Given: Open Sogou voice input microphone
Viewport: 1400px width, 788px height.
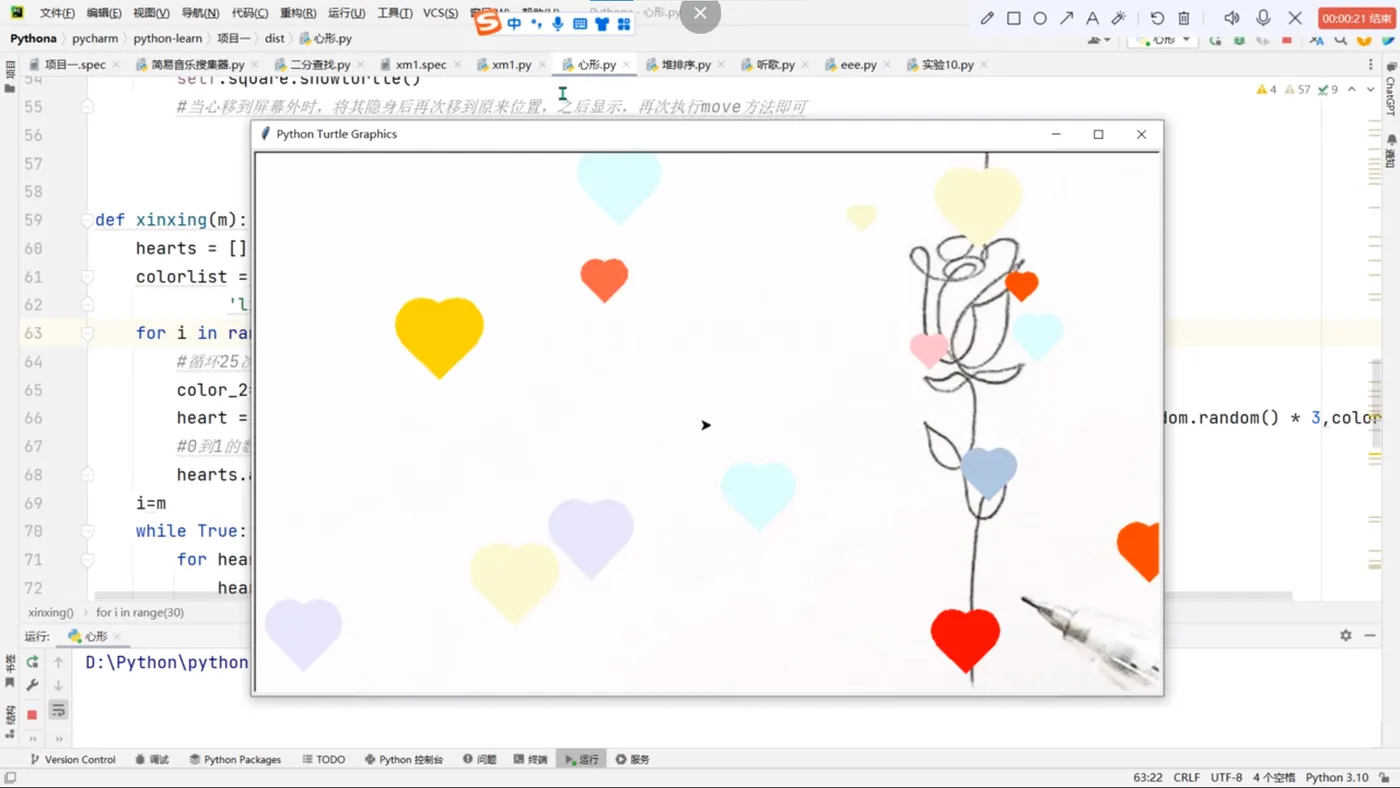Looking at the screenshot, I should (x=558, y=23).
